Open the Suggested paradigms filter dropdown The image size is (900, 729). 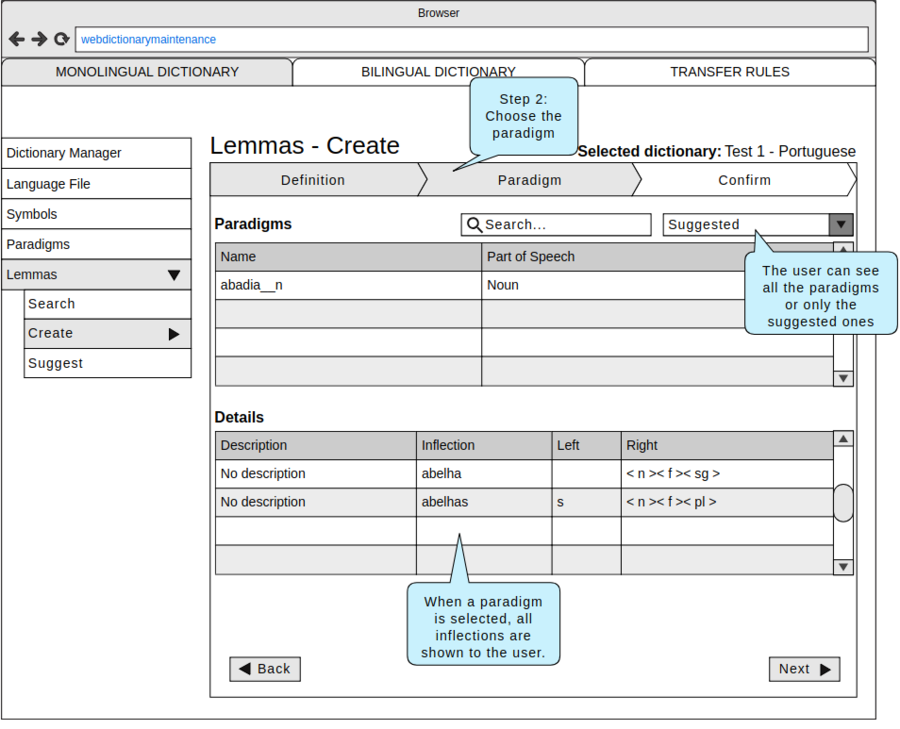pyautogui.click(x=841, y=225)
